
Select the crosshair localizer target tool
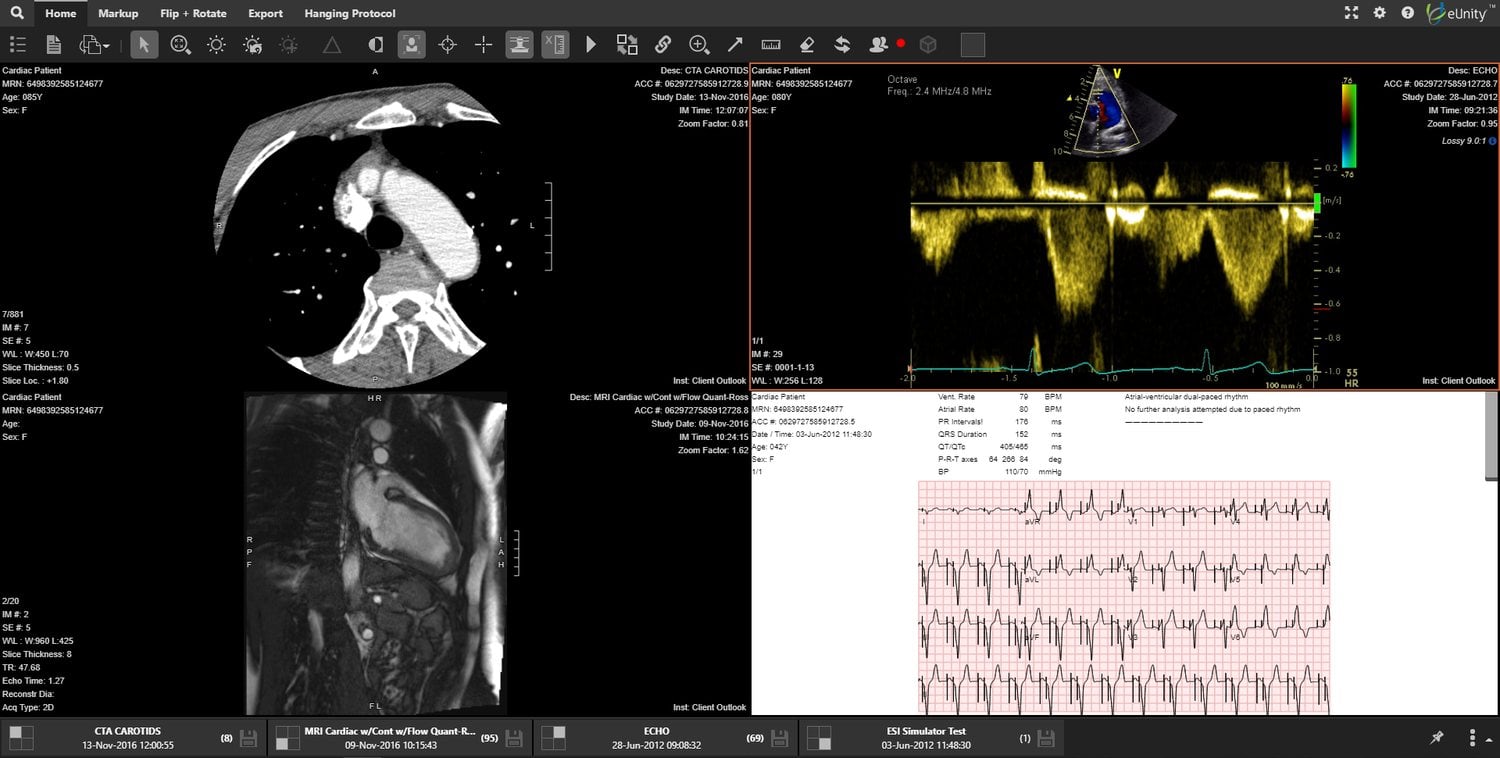[x=448, y=45]
